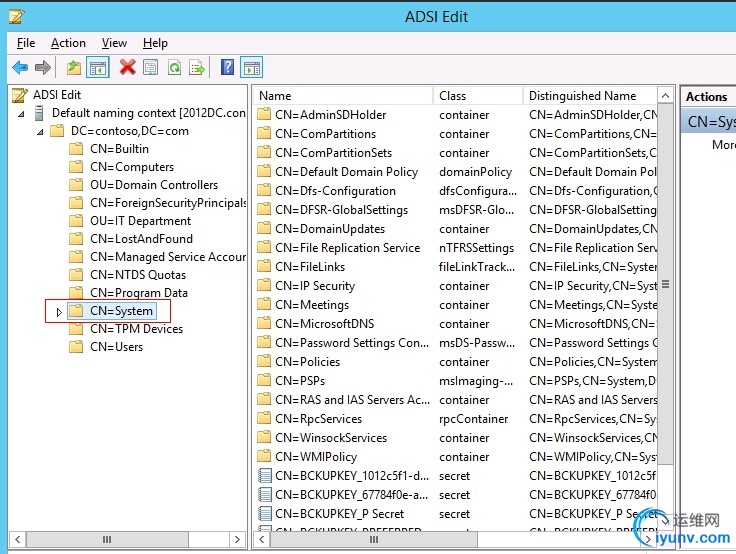Select CN=LostAndFound in the tree
The width and height of the screenshot is (736, 554).
tap(141, 239)
